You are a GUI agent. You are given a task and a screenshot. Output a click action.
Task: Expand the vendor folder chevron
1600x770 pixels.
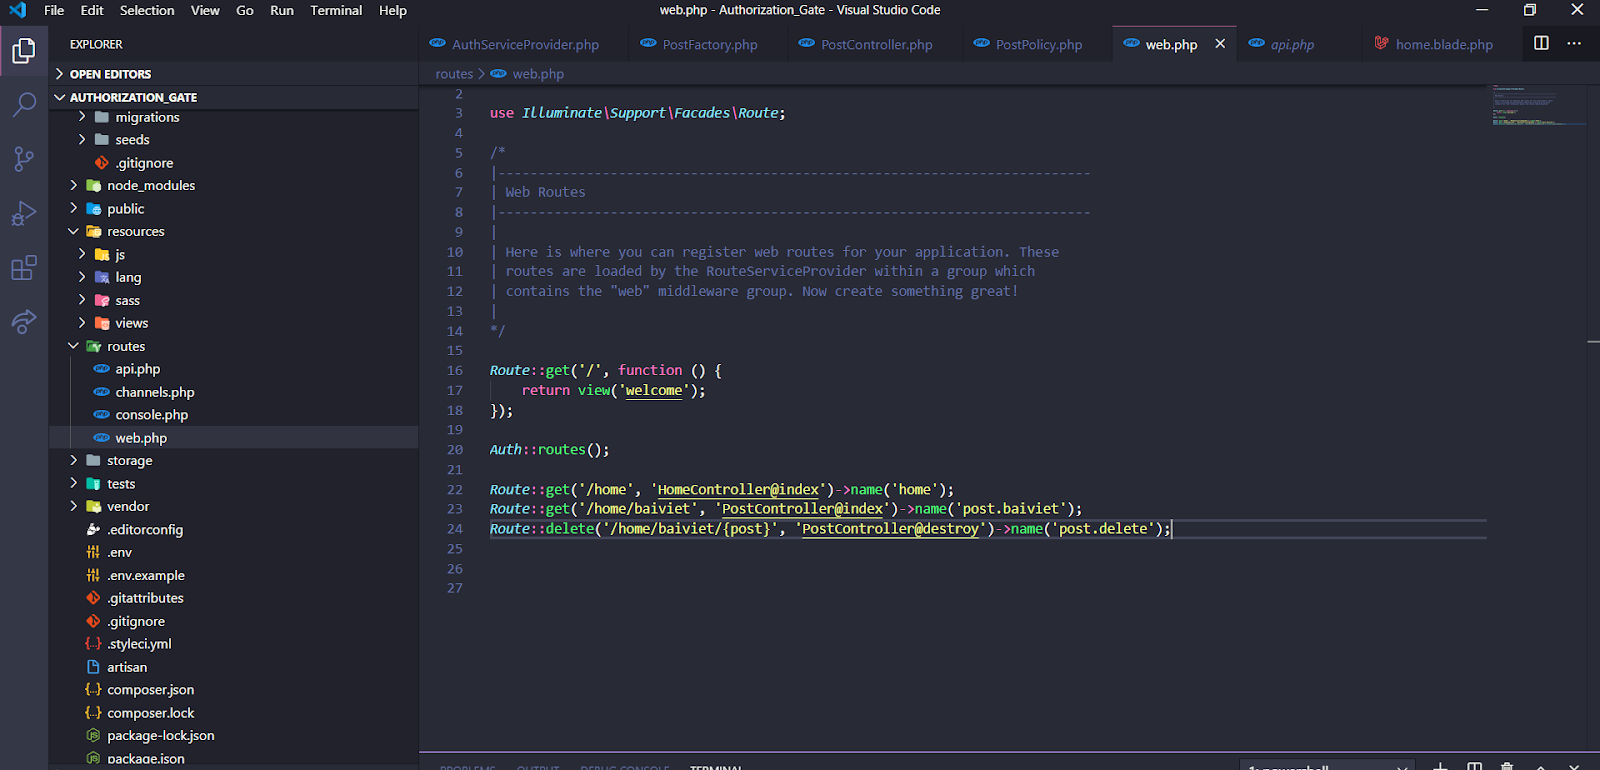74,506
